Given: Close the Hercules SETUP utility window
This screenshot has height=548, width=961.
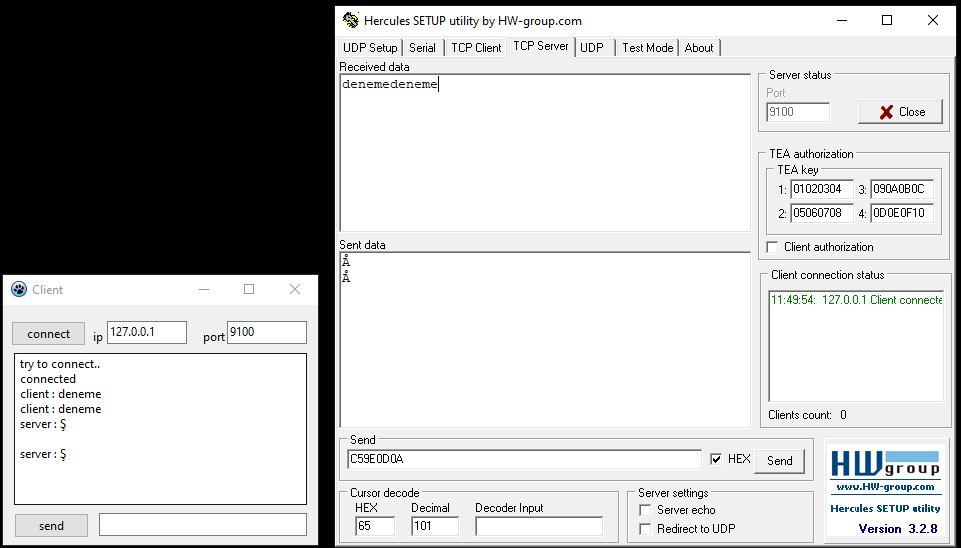Looking at the screenshot, I should [933, 20].
